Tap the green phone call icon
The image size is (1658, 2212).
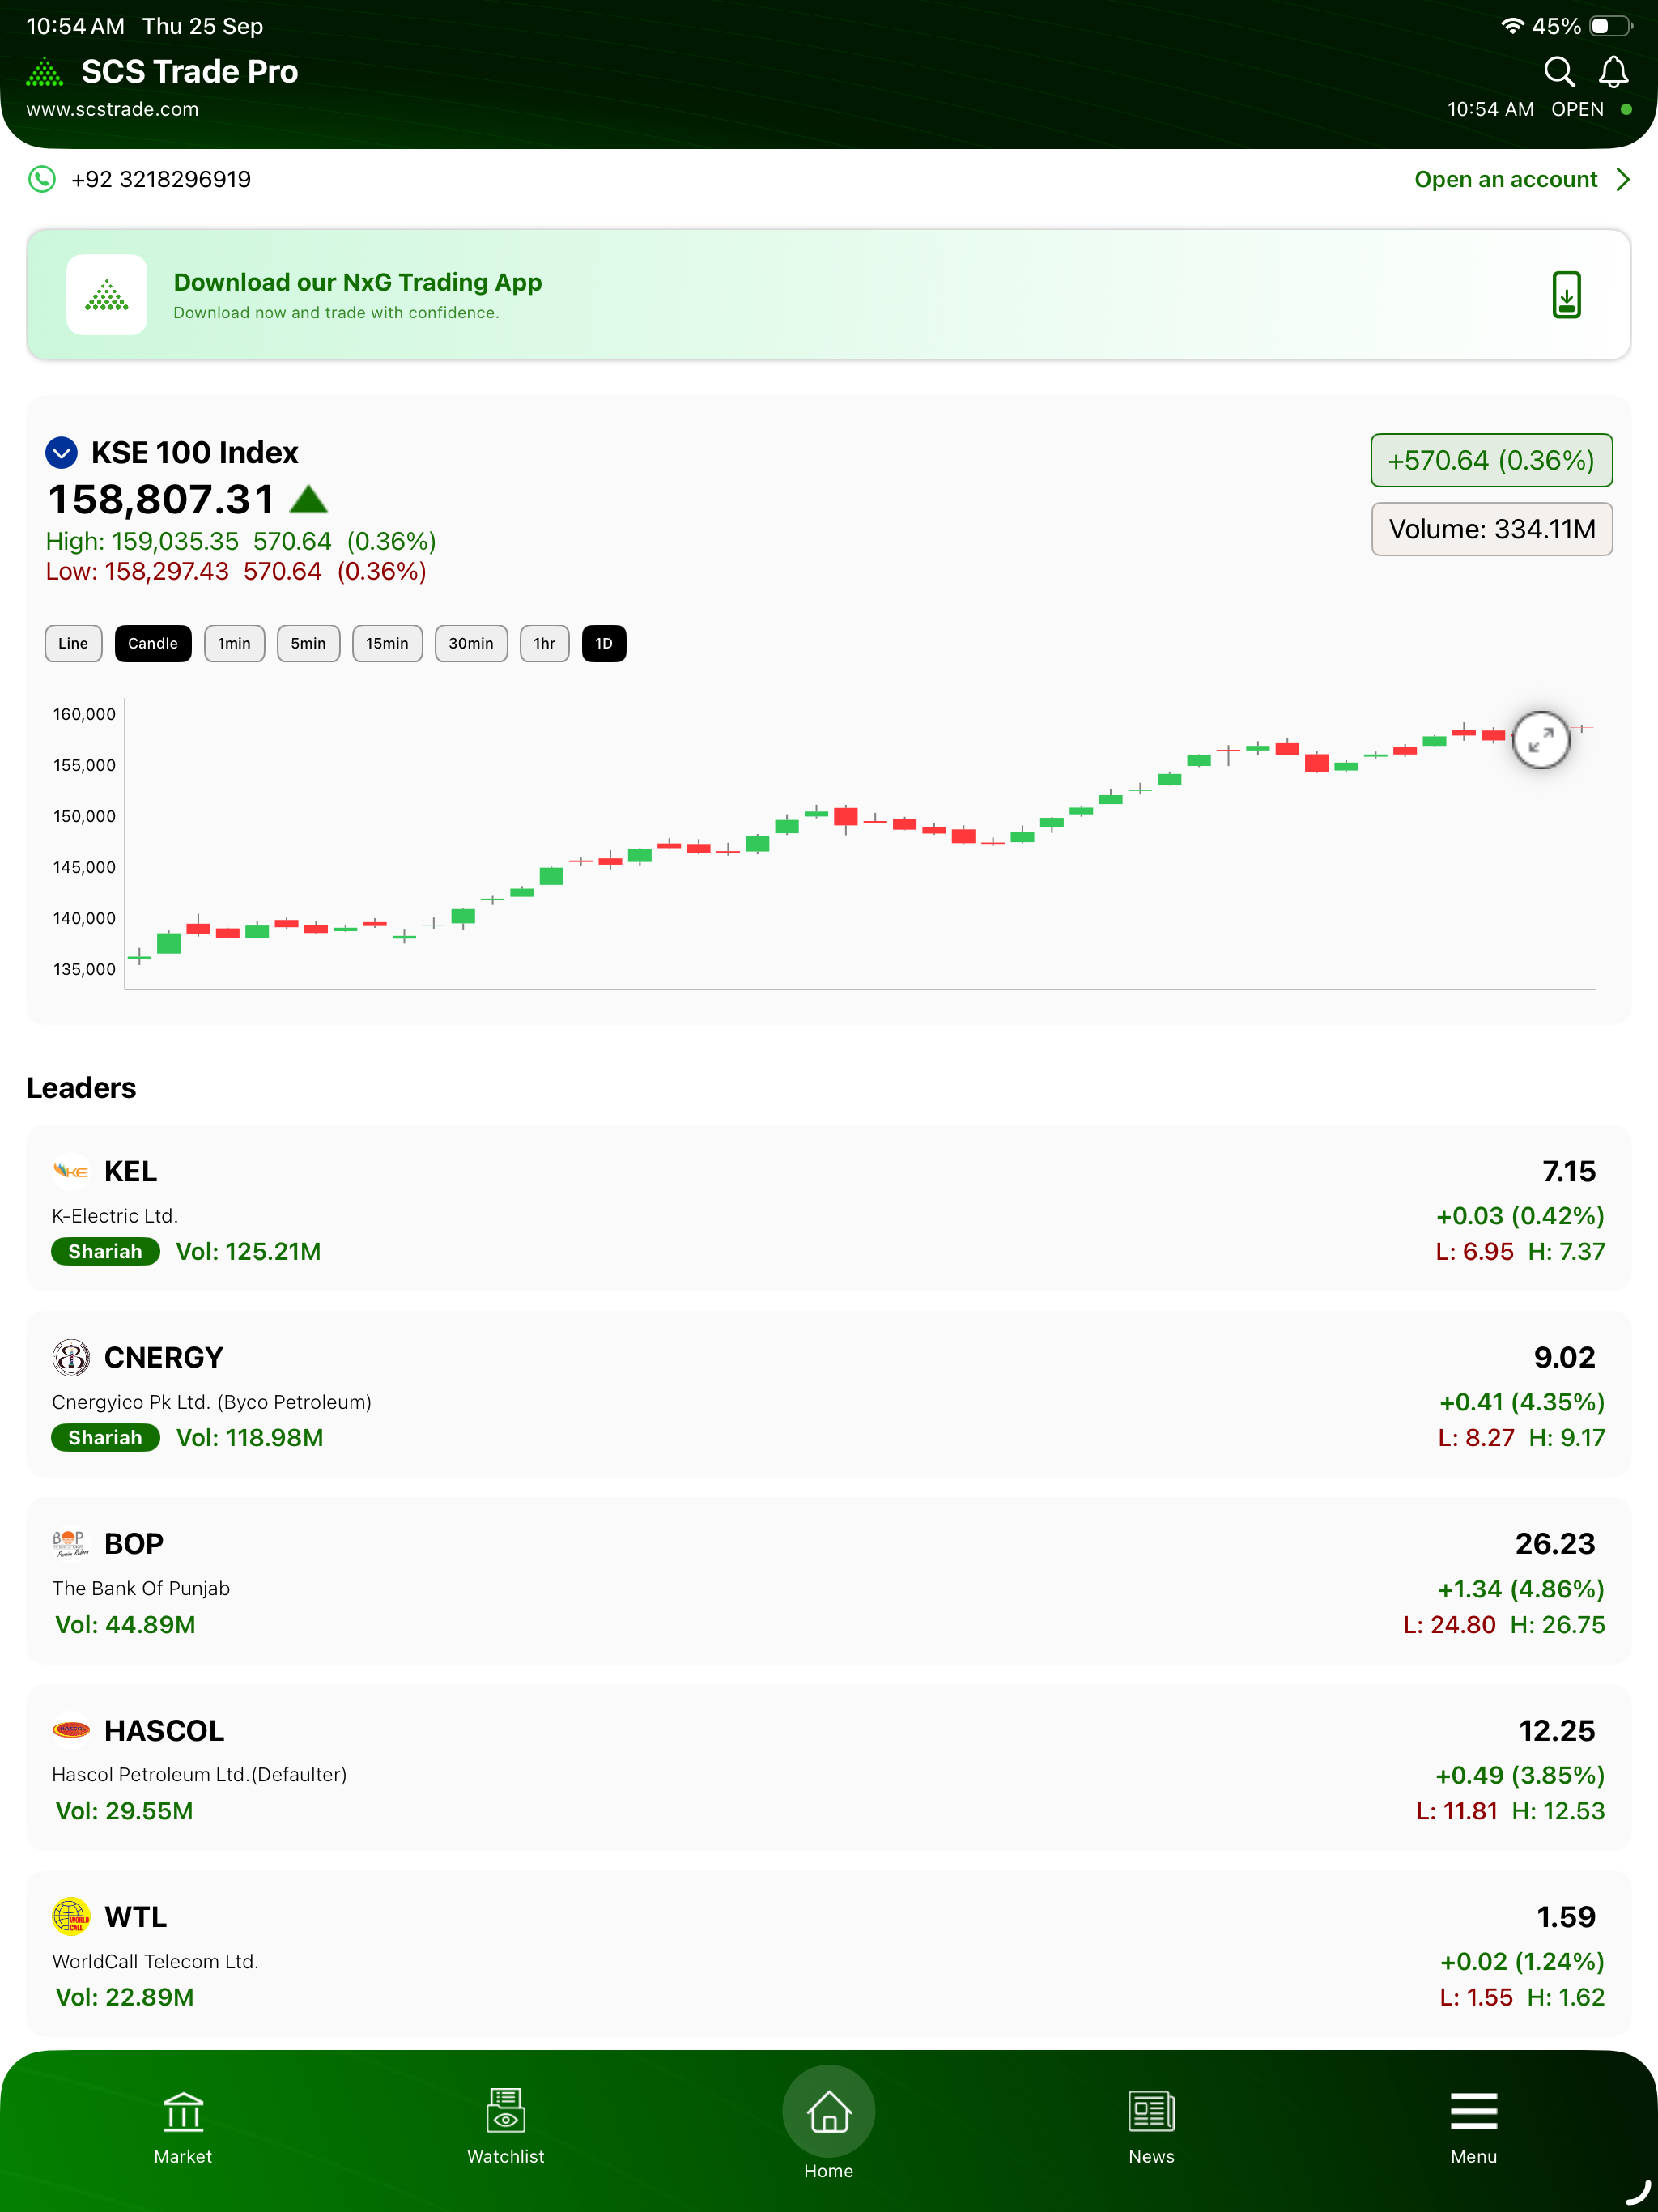point(41,179)
